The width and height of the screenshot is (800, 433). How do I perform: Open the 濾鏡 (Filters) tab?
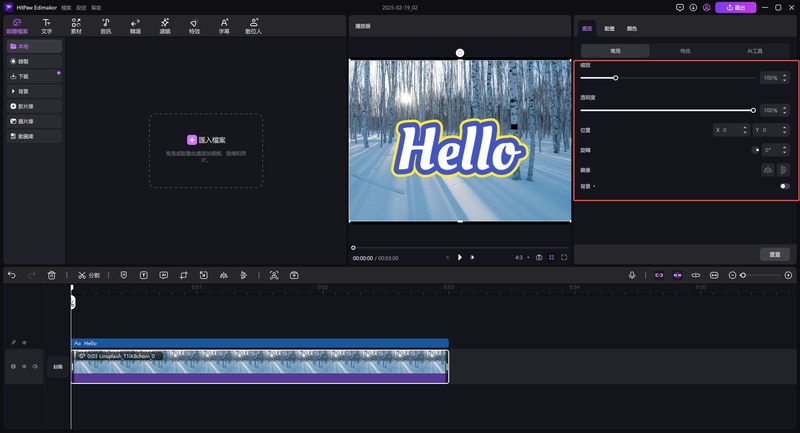pos(165,26)
